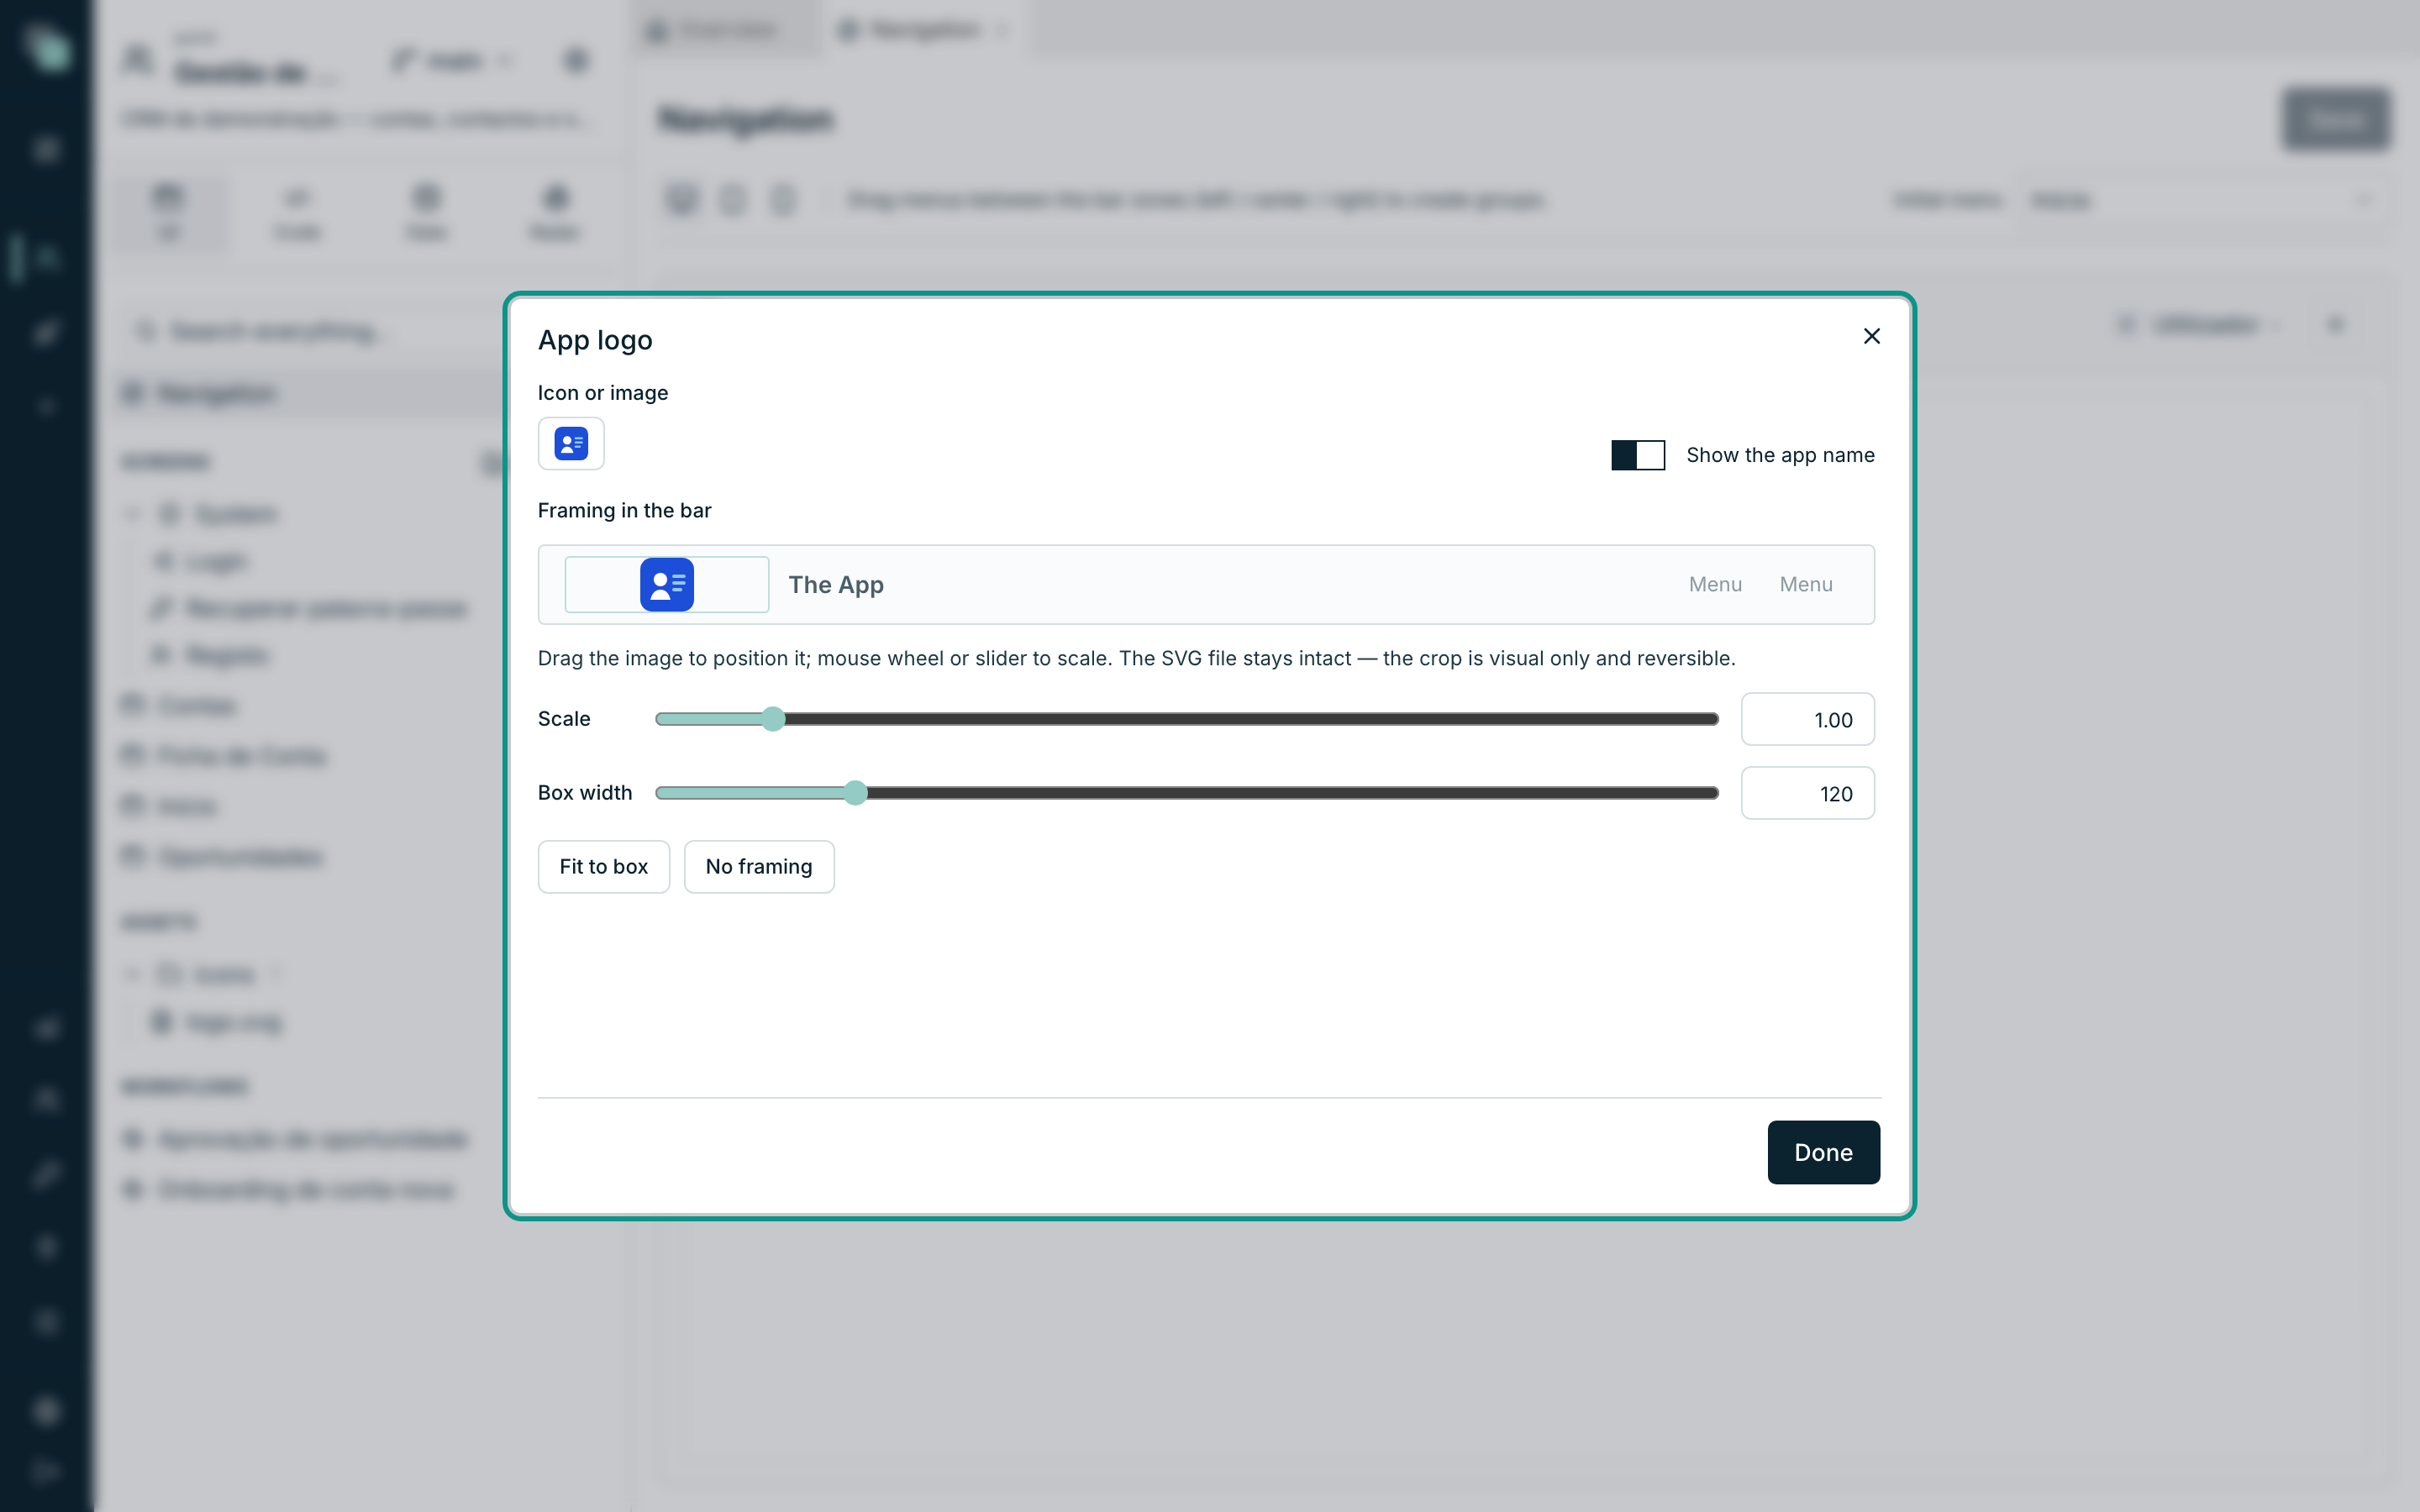The image size is (2420, 1512).
Task: Click the 'App logo' dialog heading
Action: (595, 340)
